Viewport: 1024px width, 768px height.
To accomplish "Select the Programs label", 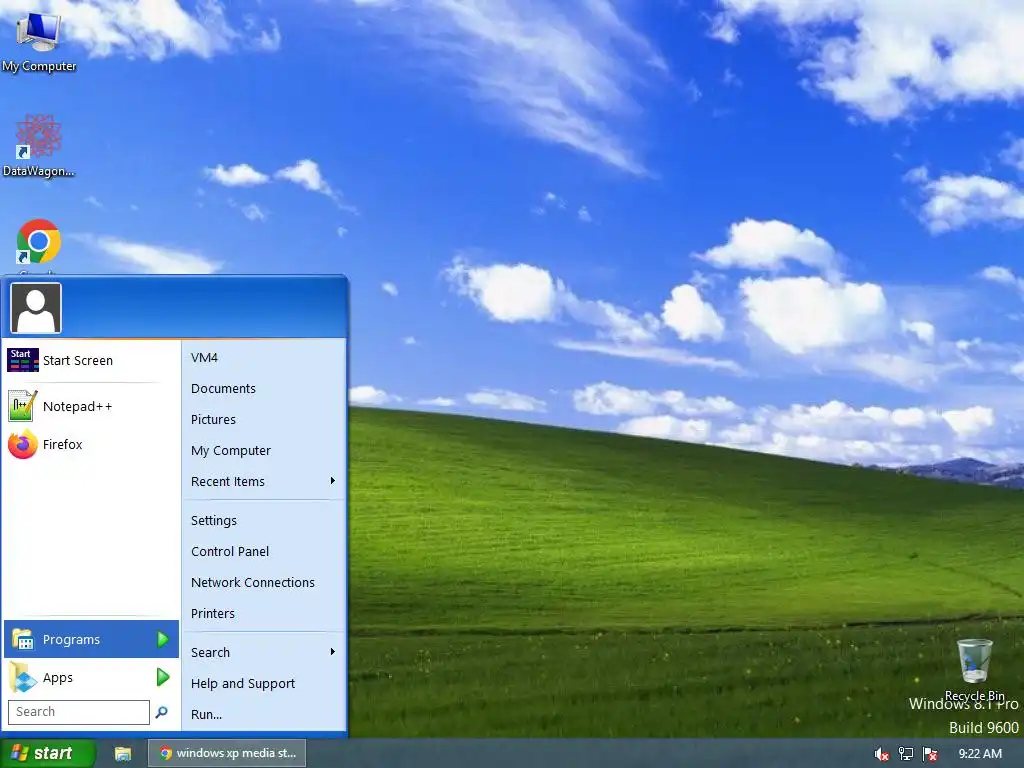I will pos(71,639).
